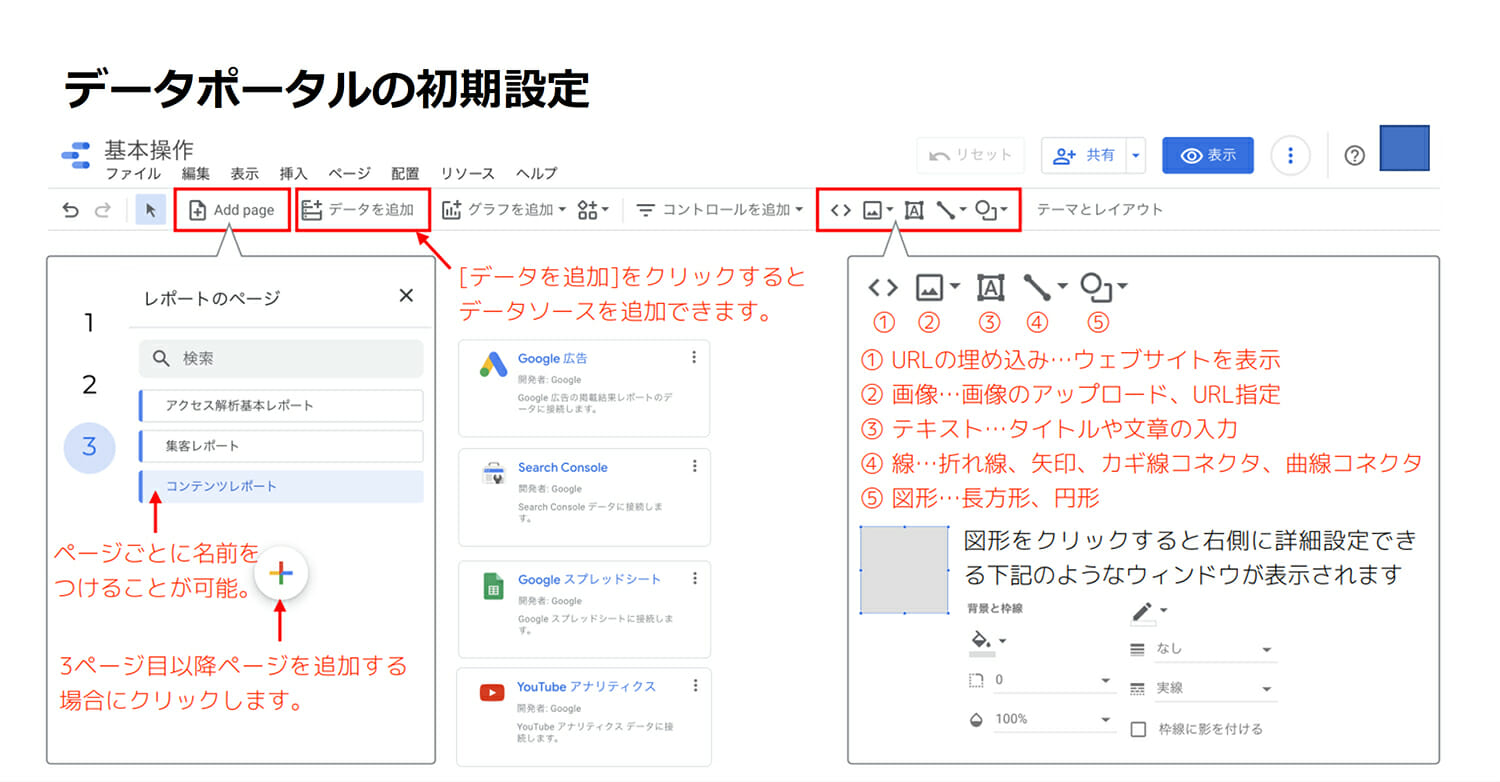Image resolution: width=1500 pixels, height=782 pixels.
Task: Open the three-dot more options menu beside 表示
Action: tap(1290, 156)
